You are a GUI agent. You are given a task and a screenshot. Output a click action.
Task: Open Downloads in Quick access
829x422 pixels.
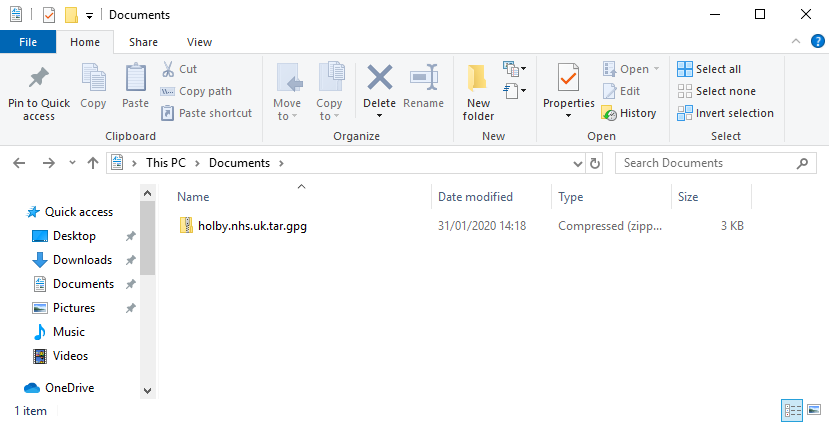coord(82,260)
